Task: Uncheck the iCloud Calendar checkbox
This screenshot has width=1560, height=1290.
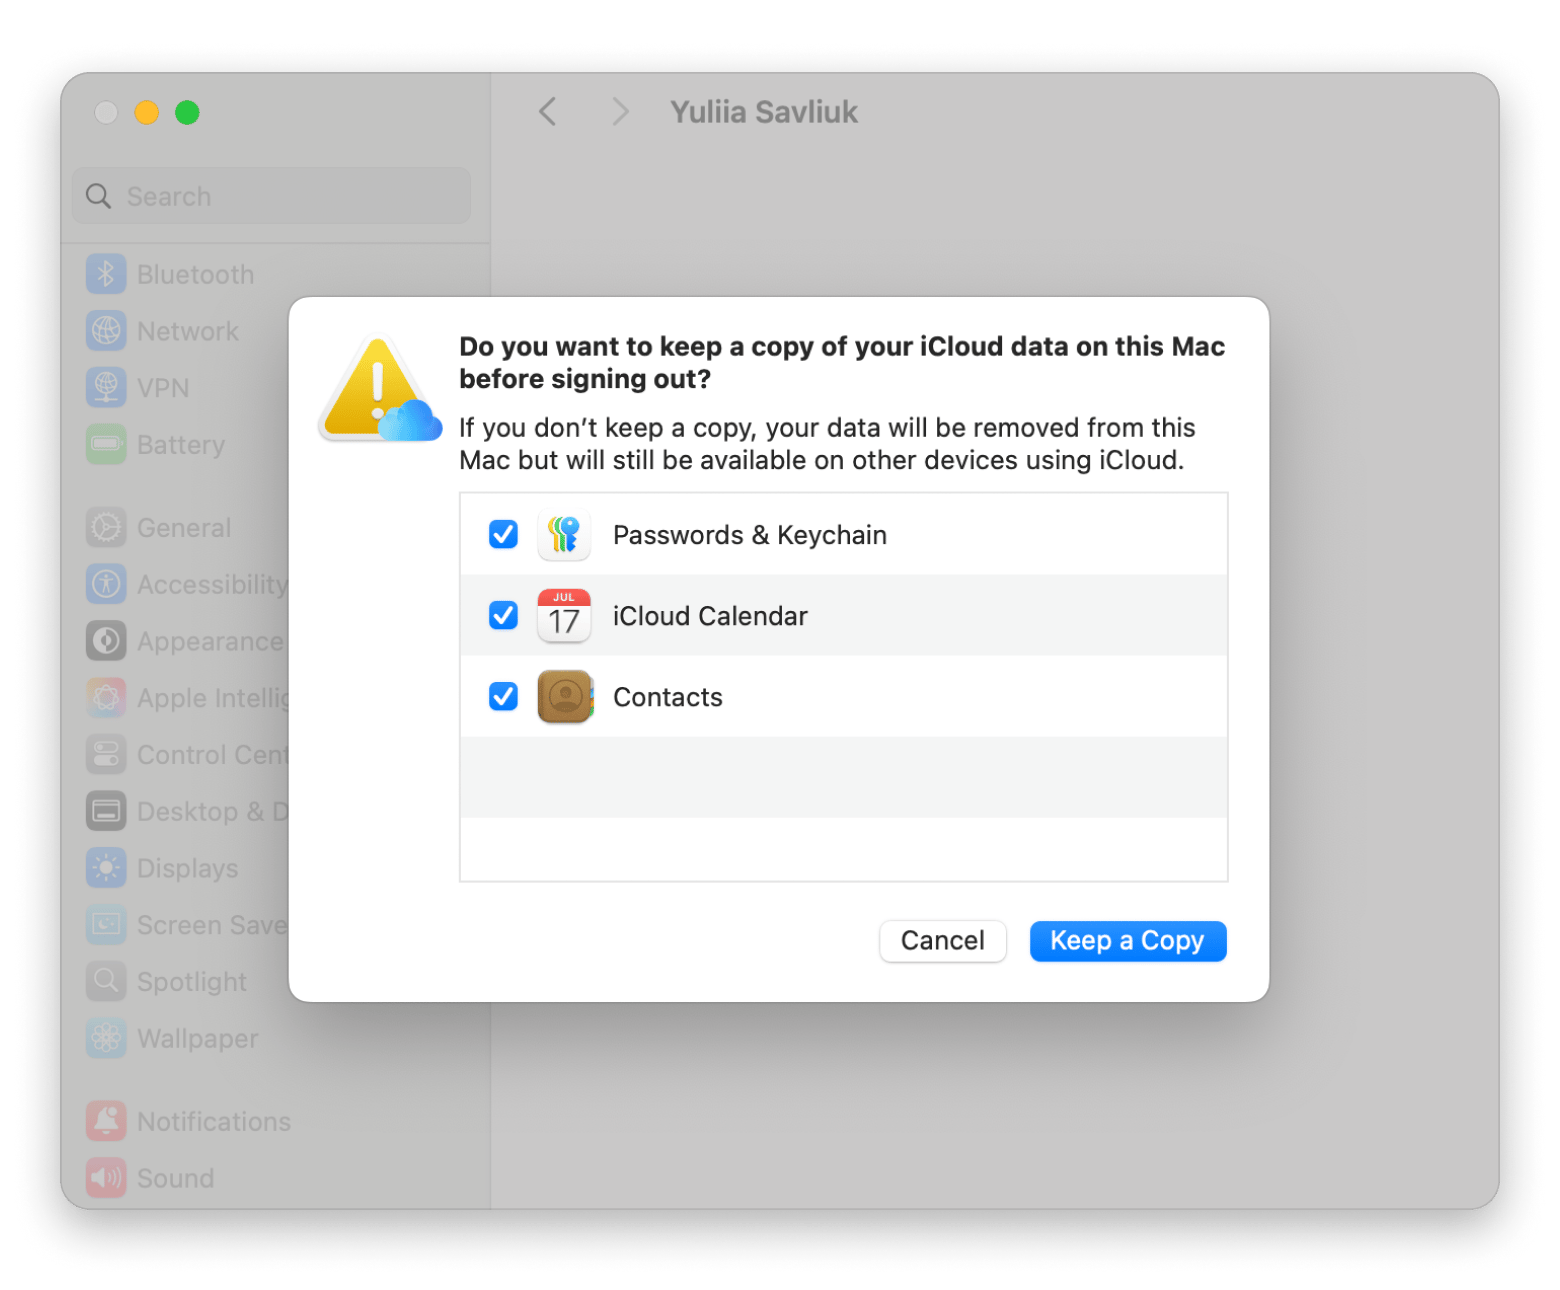Action: tap(503, 616)
